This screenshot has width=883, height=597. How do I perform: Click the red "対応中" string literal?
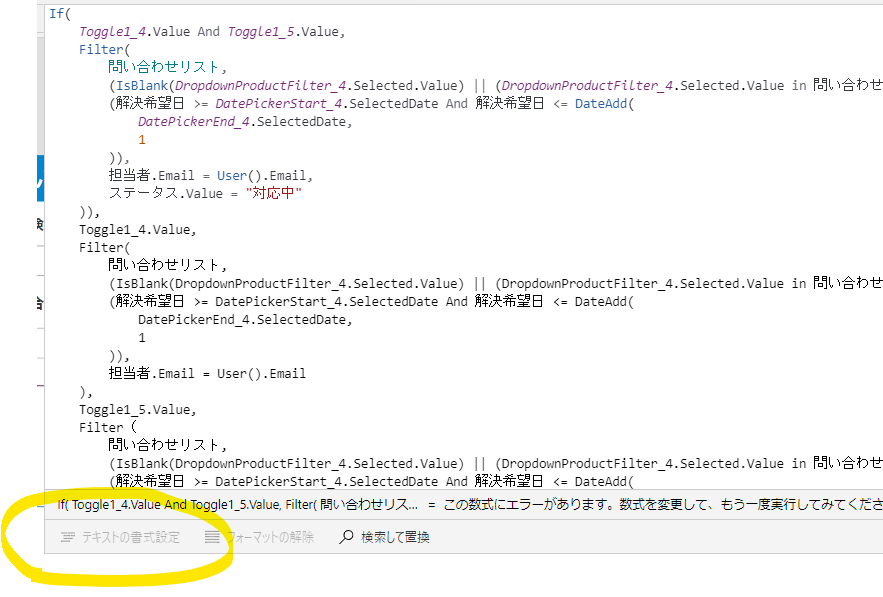pyautogui.click(x=274, y=193)
